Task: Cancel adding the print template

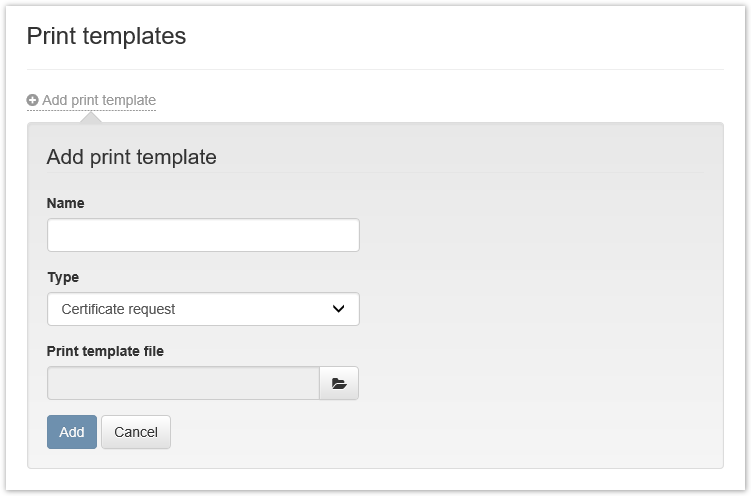Action: click(x=136, y=432)
